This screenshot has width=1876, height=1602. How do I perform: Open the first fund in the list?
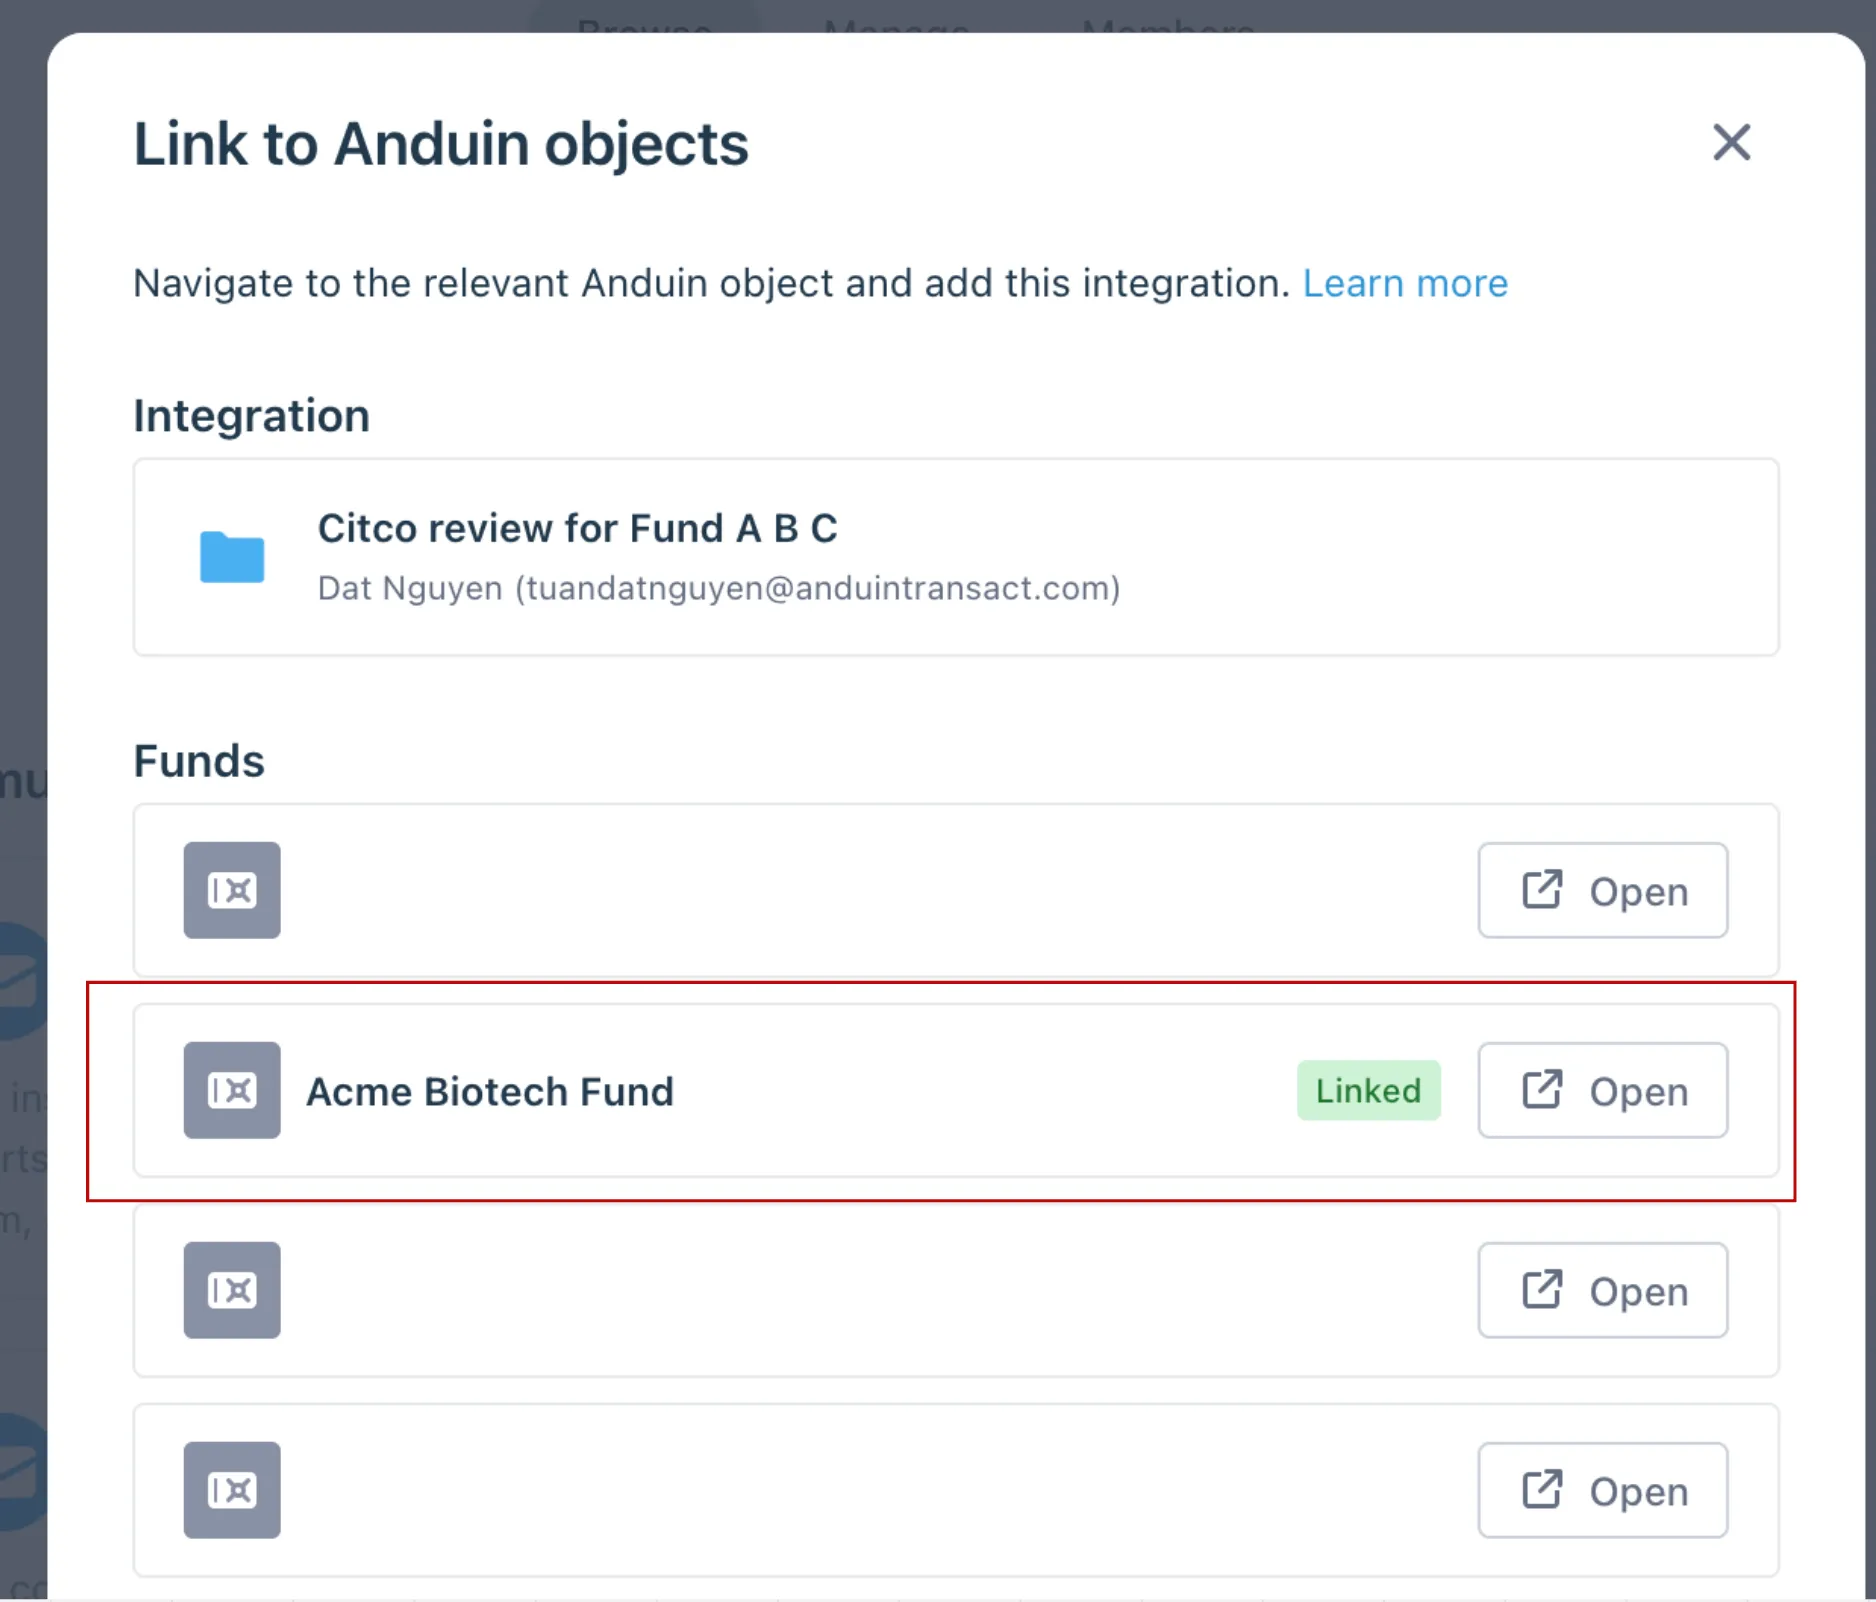coord(1602,890)
